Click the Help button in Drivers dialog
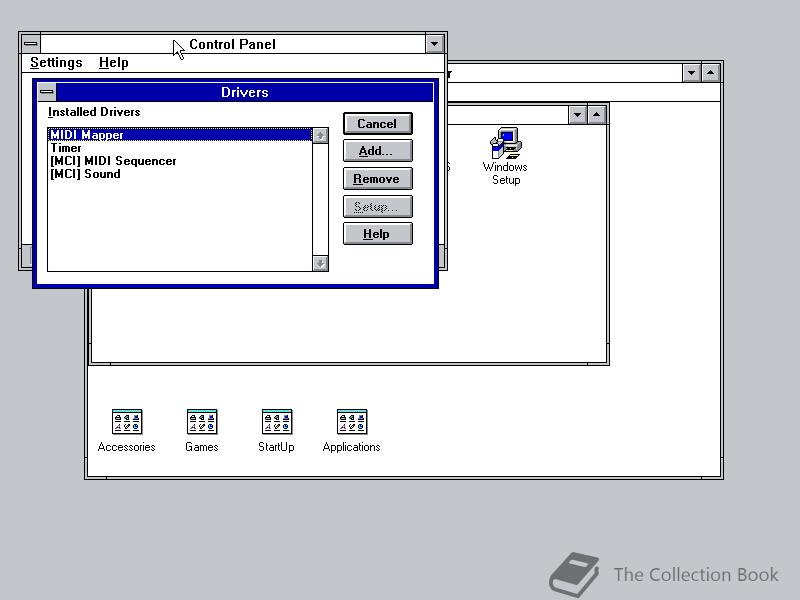Screen dimensions: 800x600 (378, 234)
